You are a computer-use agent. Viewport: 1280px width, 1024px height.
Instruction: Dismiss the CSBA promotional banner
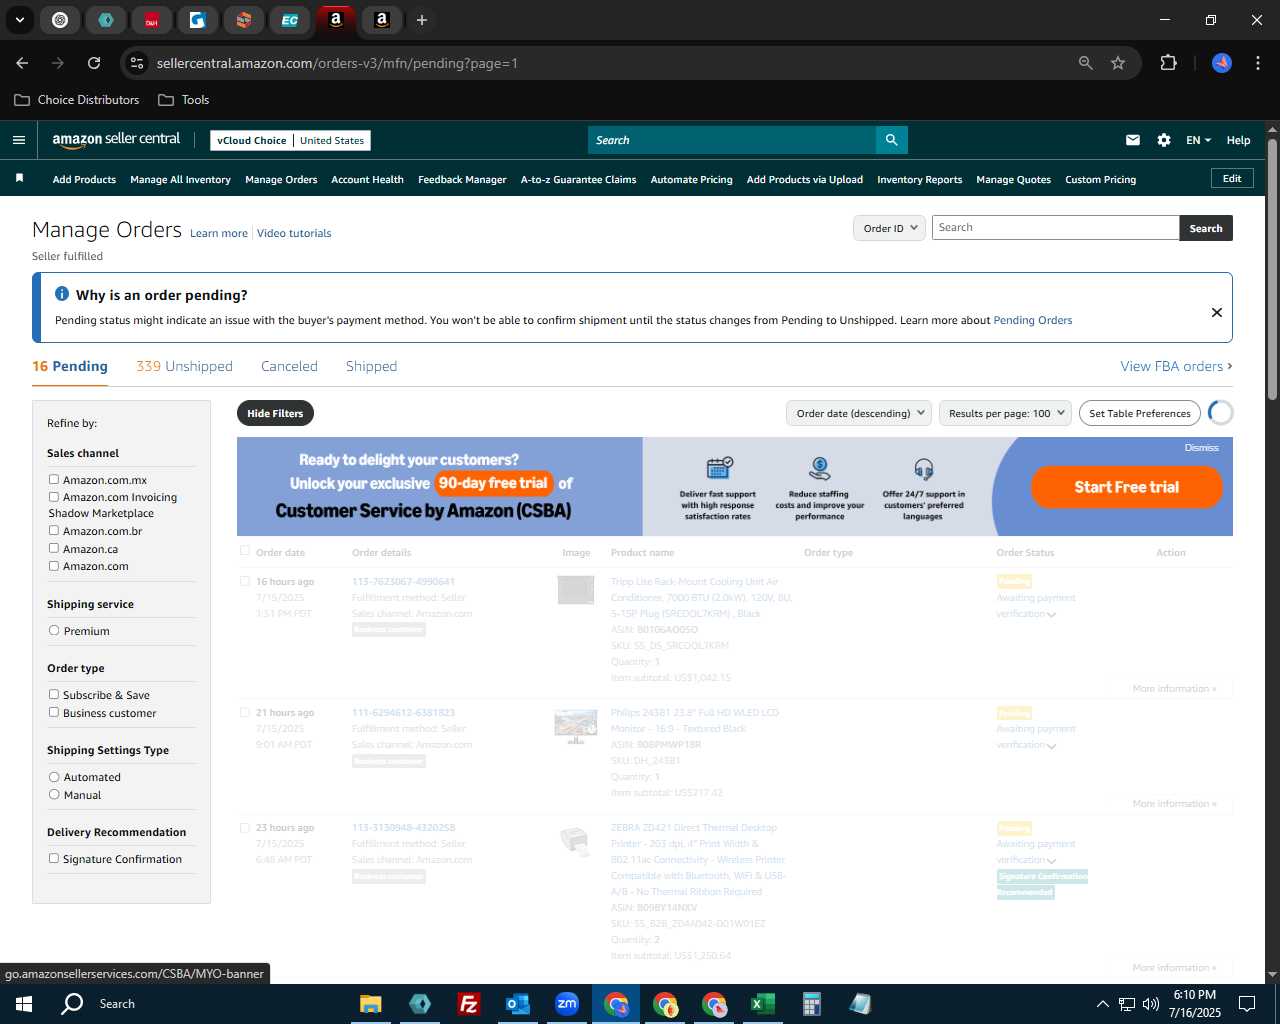[1201, 448]
